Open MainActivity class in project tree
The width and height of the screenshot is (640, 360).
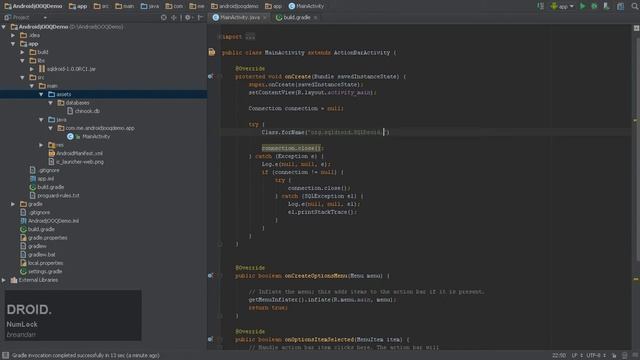pyautogui.click(x=89, y=136)
